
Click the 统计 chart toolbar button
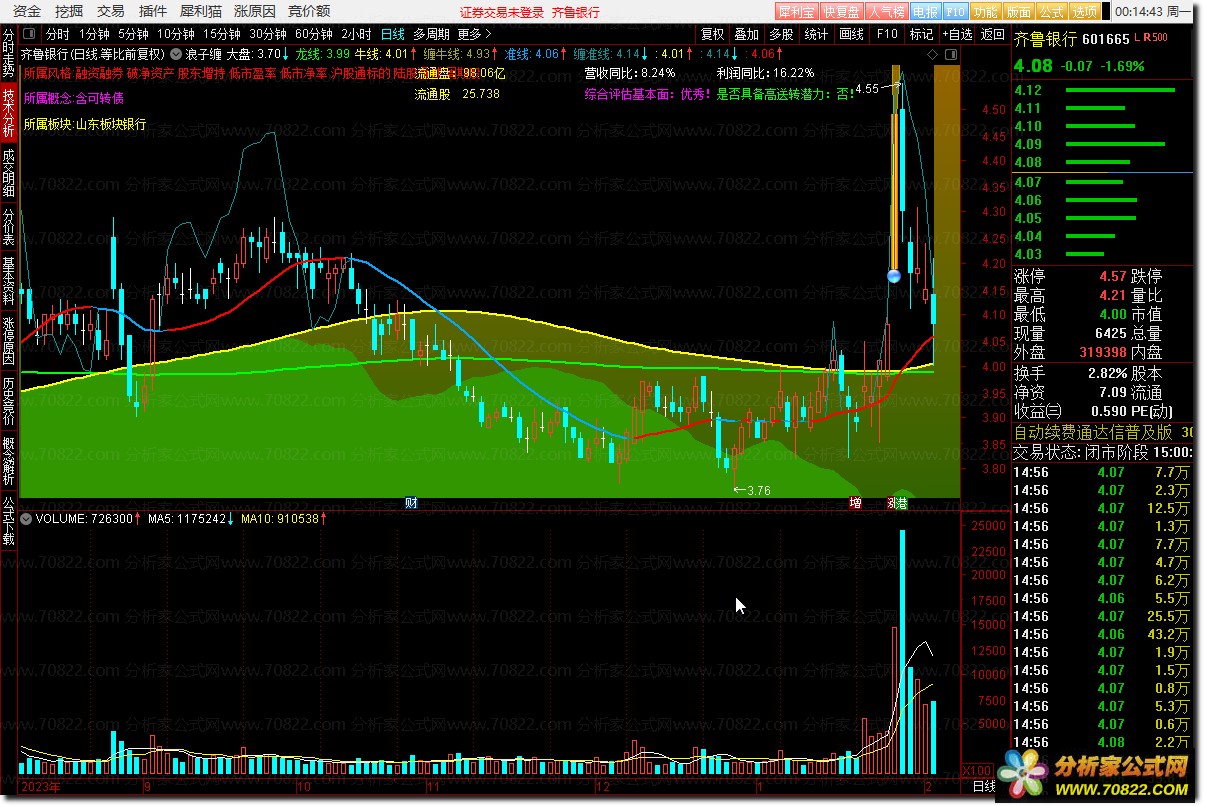pos(816,34)
